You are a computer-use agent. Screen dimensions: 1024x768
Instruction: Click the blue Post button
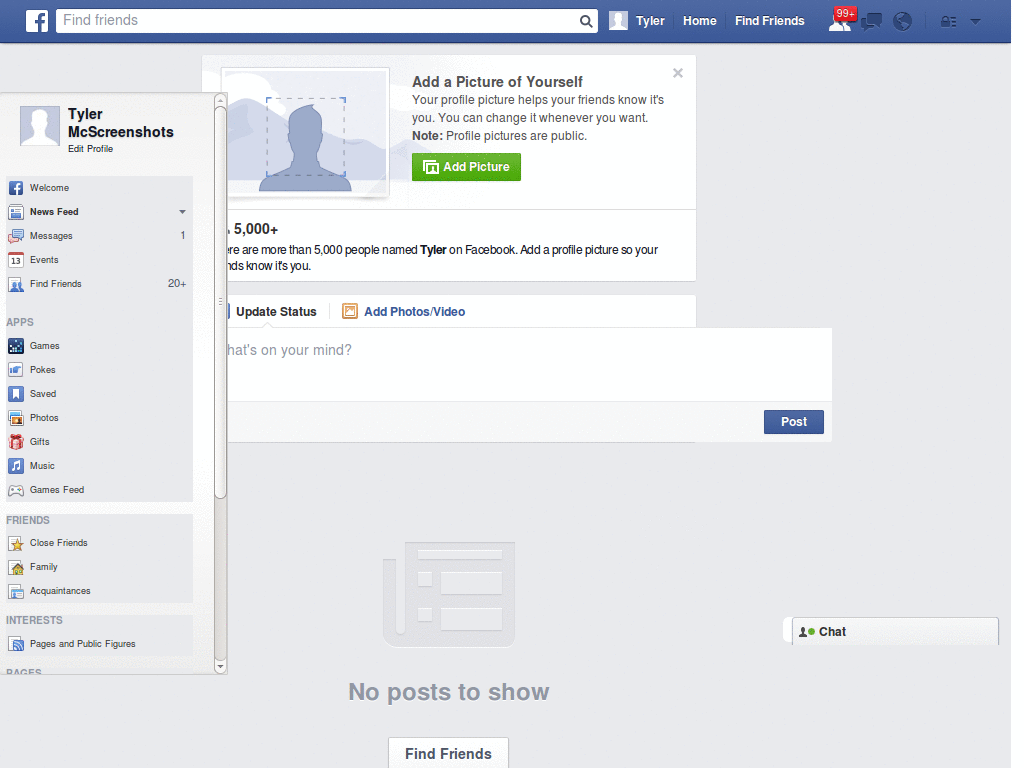(x=793, y=422)
